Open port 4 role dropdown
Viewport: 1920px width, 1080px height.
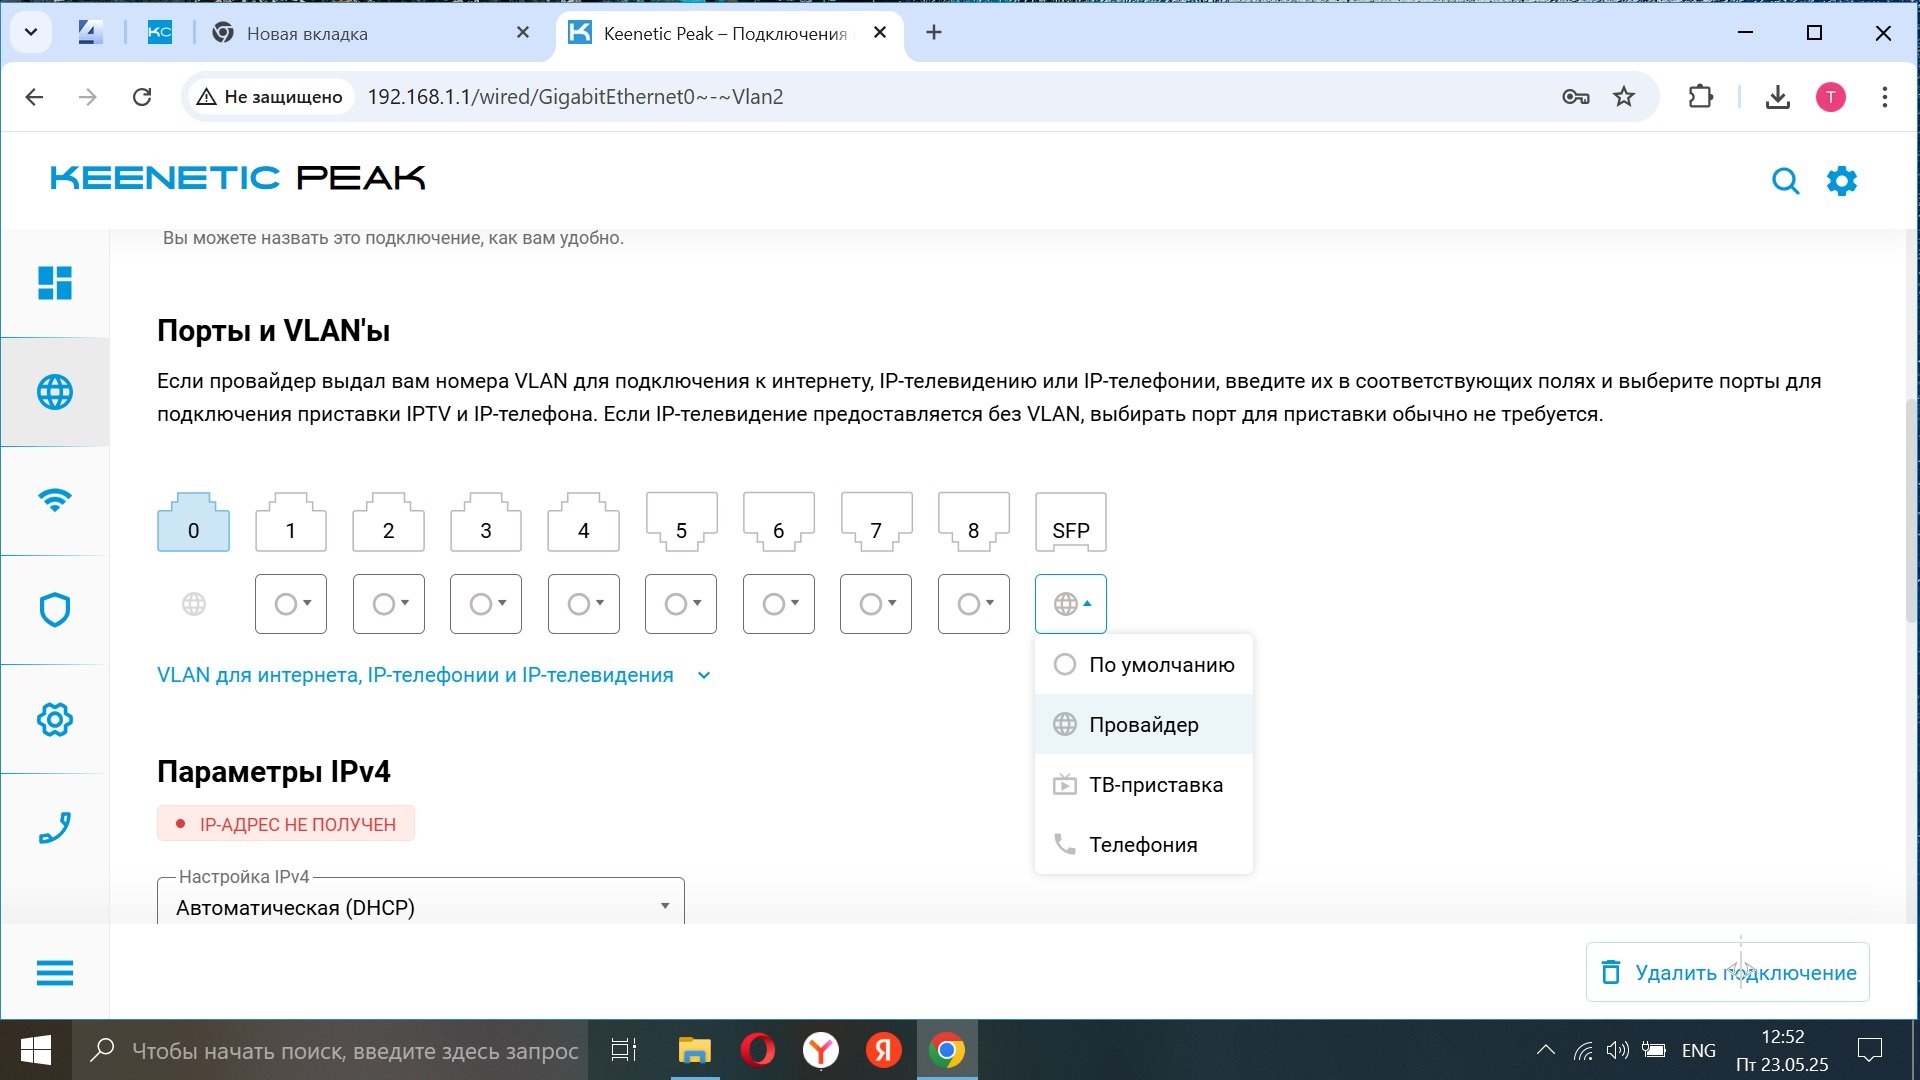coord(584,604)
